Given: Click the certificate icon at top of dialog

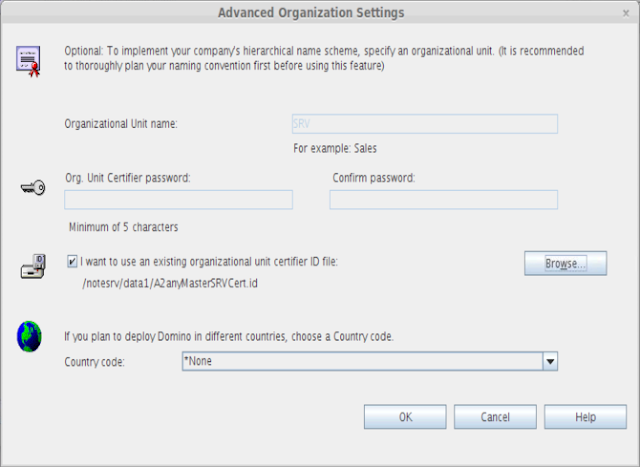Looking at the screenshot, I should coord(28,59).
